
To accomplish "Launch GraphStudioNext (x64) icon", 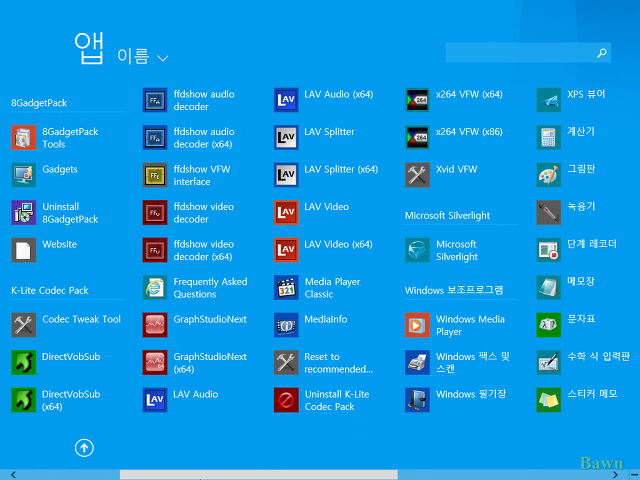I will pos(155,362).
